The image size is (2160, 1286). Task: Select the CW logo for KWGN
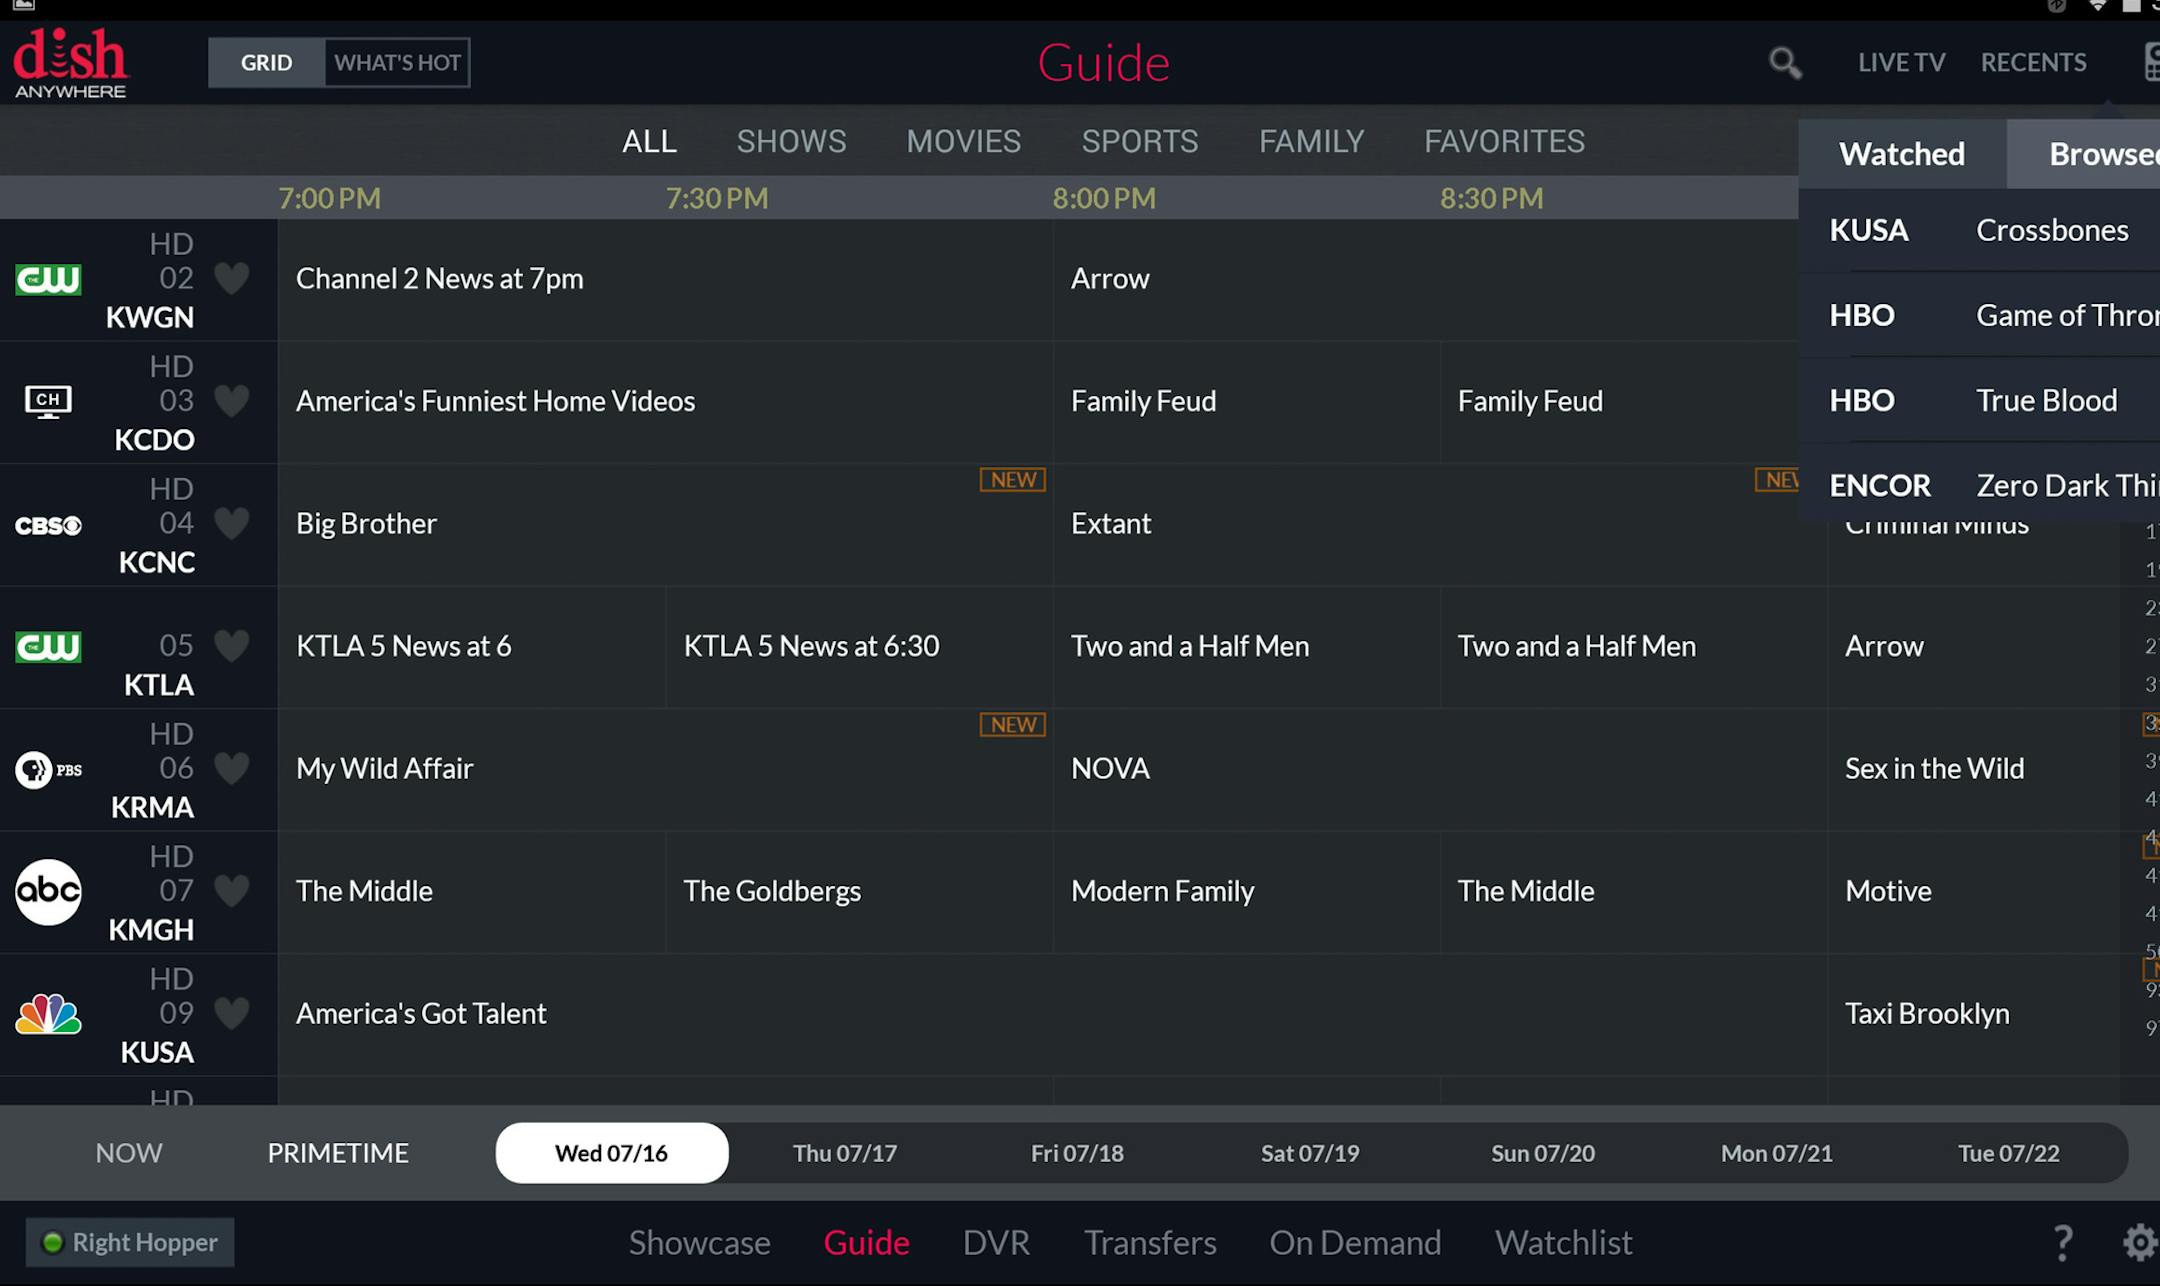click(48, 279)
